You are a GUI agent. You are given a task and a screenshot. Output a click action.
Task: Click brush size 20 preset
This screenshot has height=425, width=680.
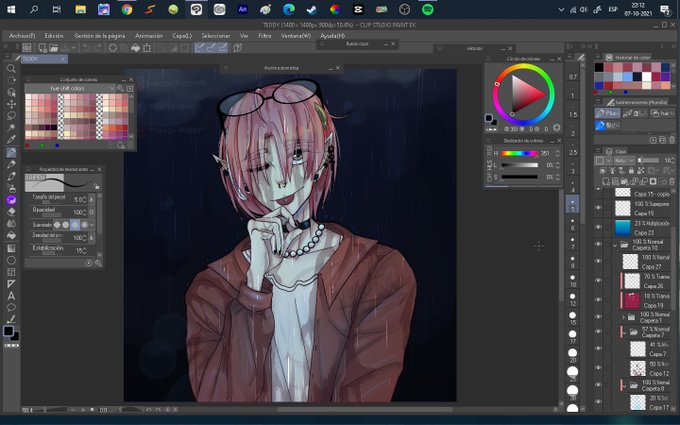[x=572, y=353]
